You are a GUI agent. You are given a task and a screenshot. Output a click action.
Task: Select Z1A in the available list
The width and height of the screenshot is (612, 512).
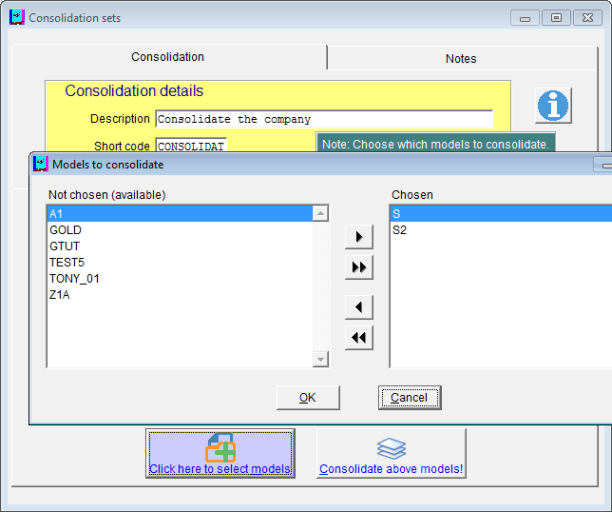pos(180,295)
